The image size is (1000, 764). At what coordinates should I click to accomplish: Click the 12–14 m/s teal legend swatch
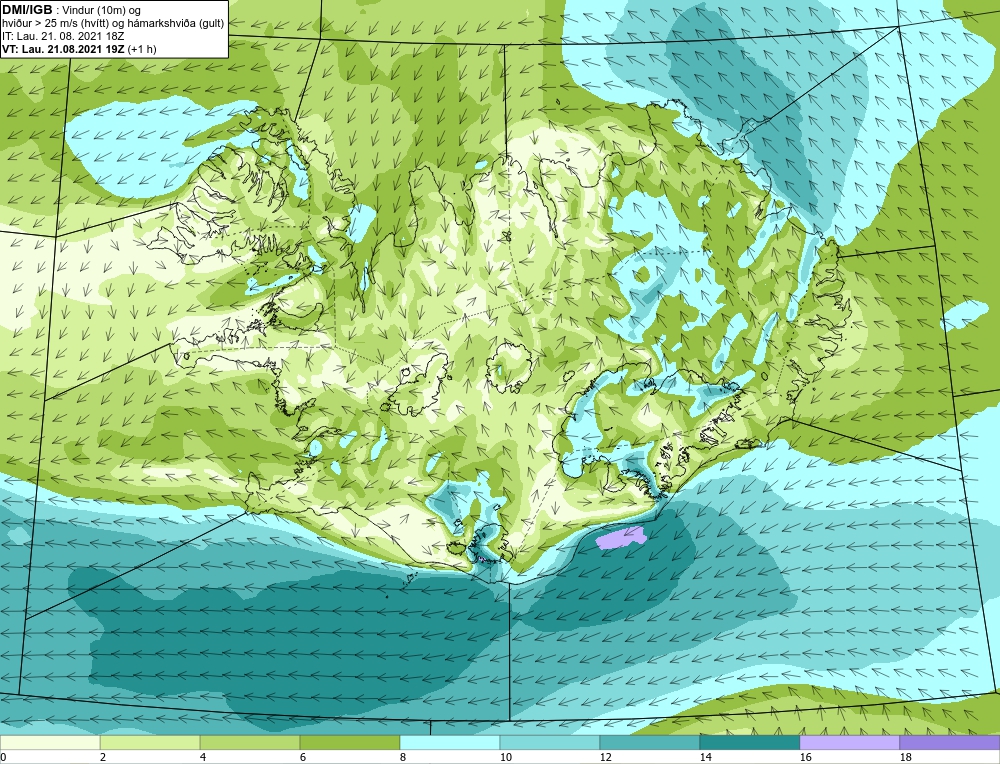tap(650, 743)
